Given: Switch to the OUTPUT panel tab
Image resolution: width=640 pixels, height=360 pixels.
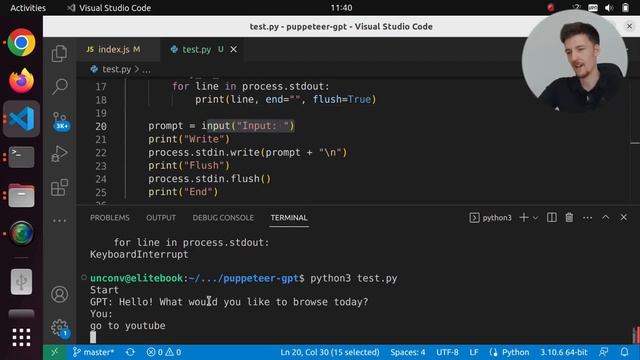Looking at the screenshot, I should [161, 218].
